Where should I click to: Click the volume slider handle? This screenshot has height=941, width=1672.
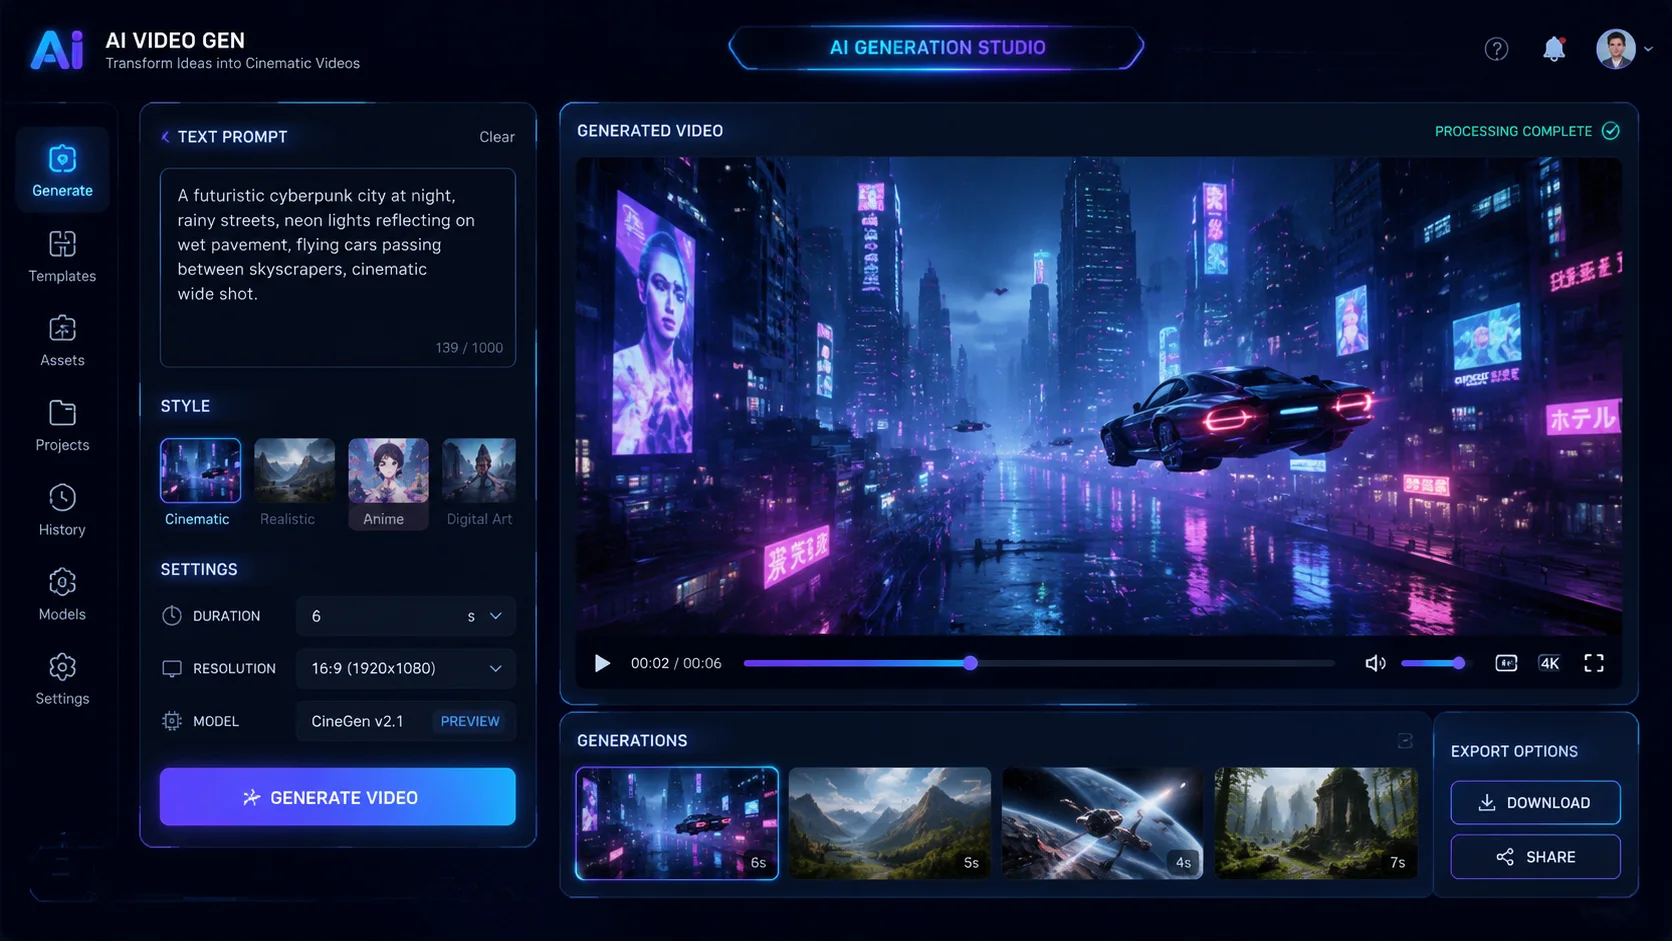1459,663
